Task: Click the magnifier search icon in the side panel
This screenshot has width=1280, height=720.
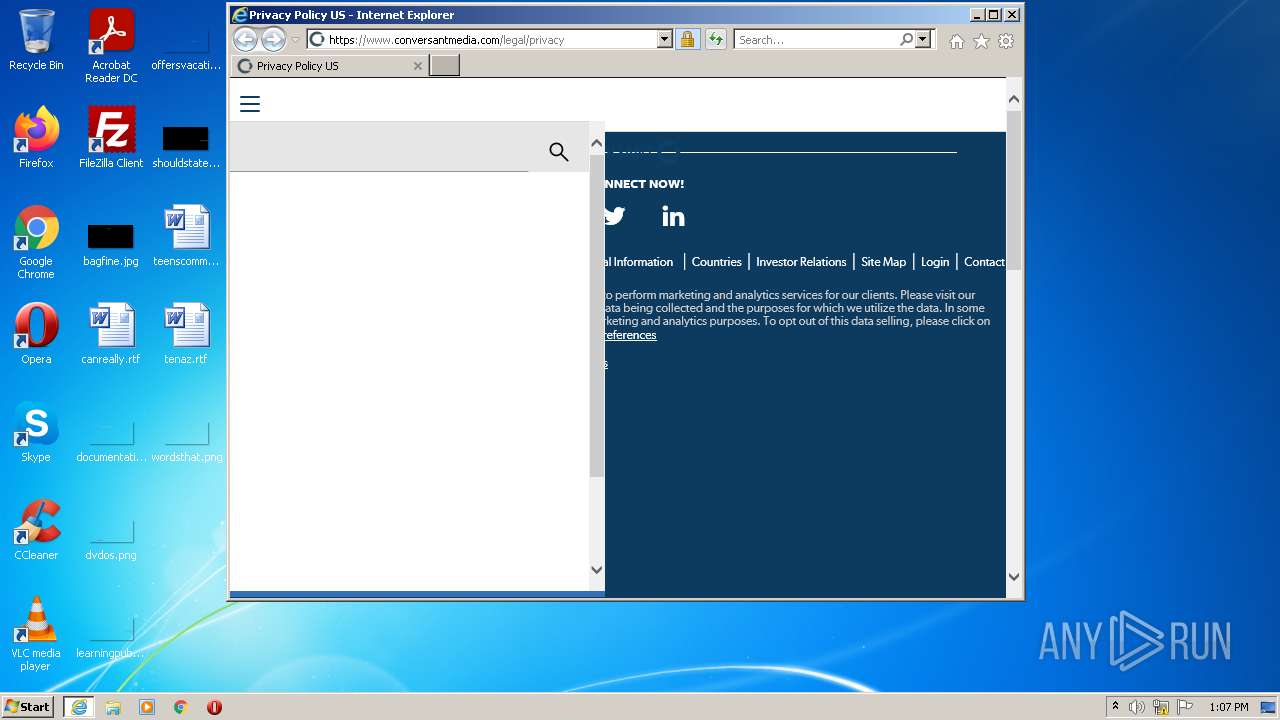Action: 559,151
